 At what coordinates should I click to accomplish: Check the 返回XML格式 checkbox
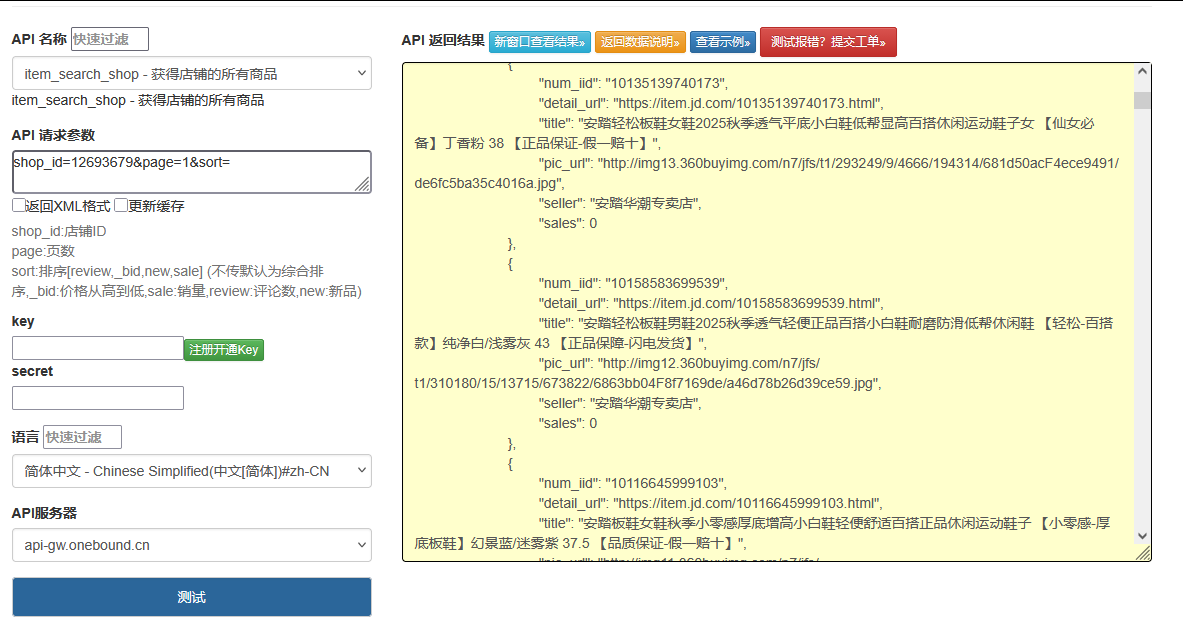(x=19, y=205)
